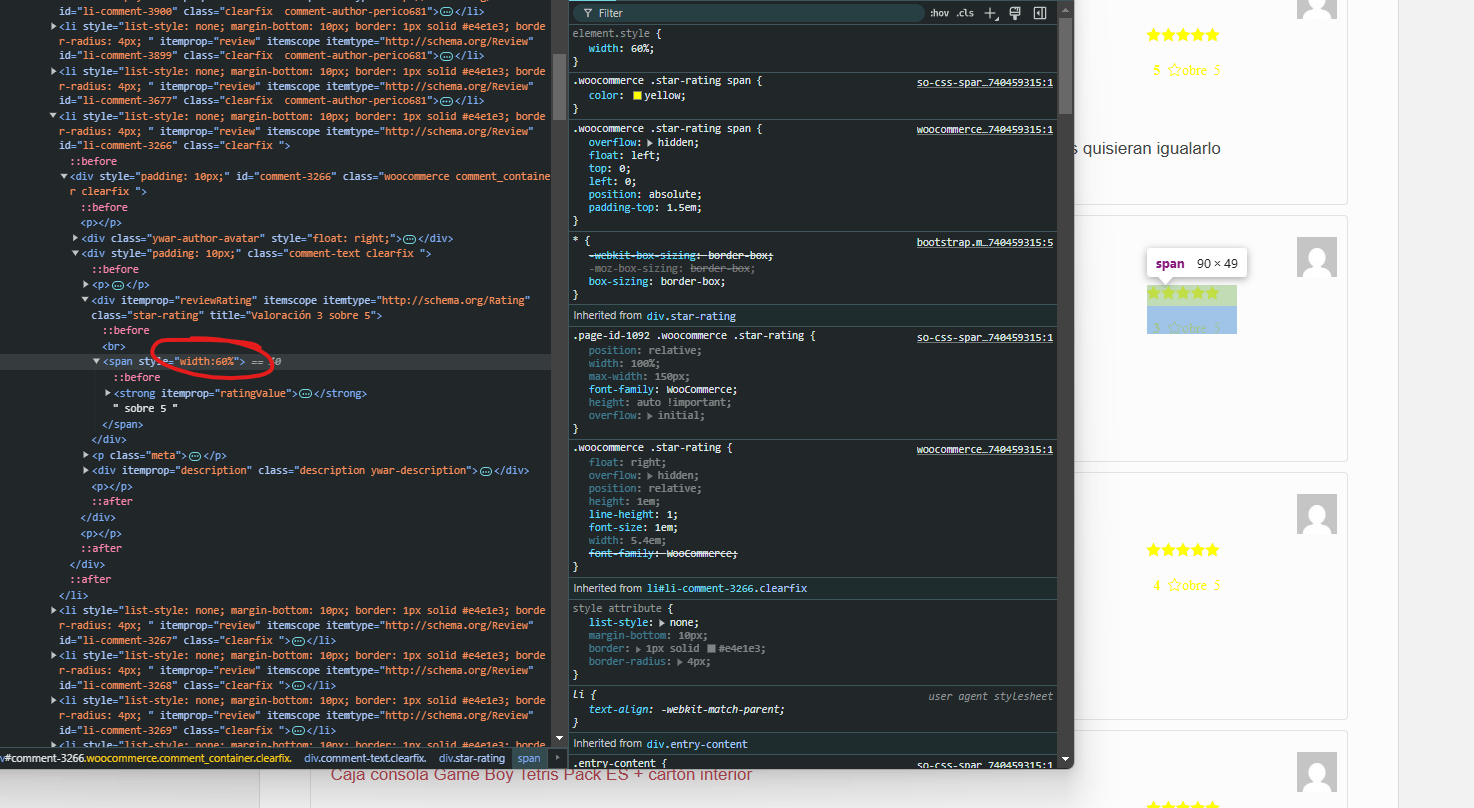Click breadcrumb scroll right arrow
This screenshot has width=1474, height=808.
pos(558,758)
